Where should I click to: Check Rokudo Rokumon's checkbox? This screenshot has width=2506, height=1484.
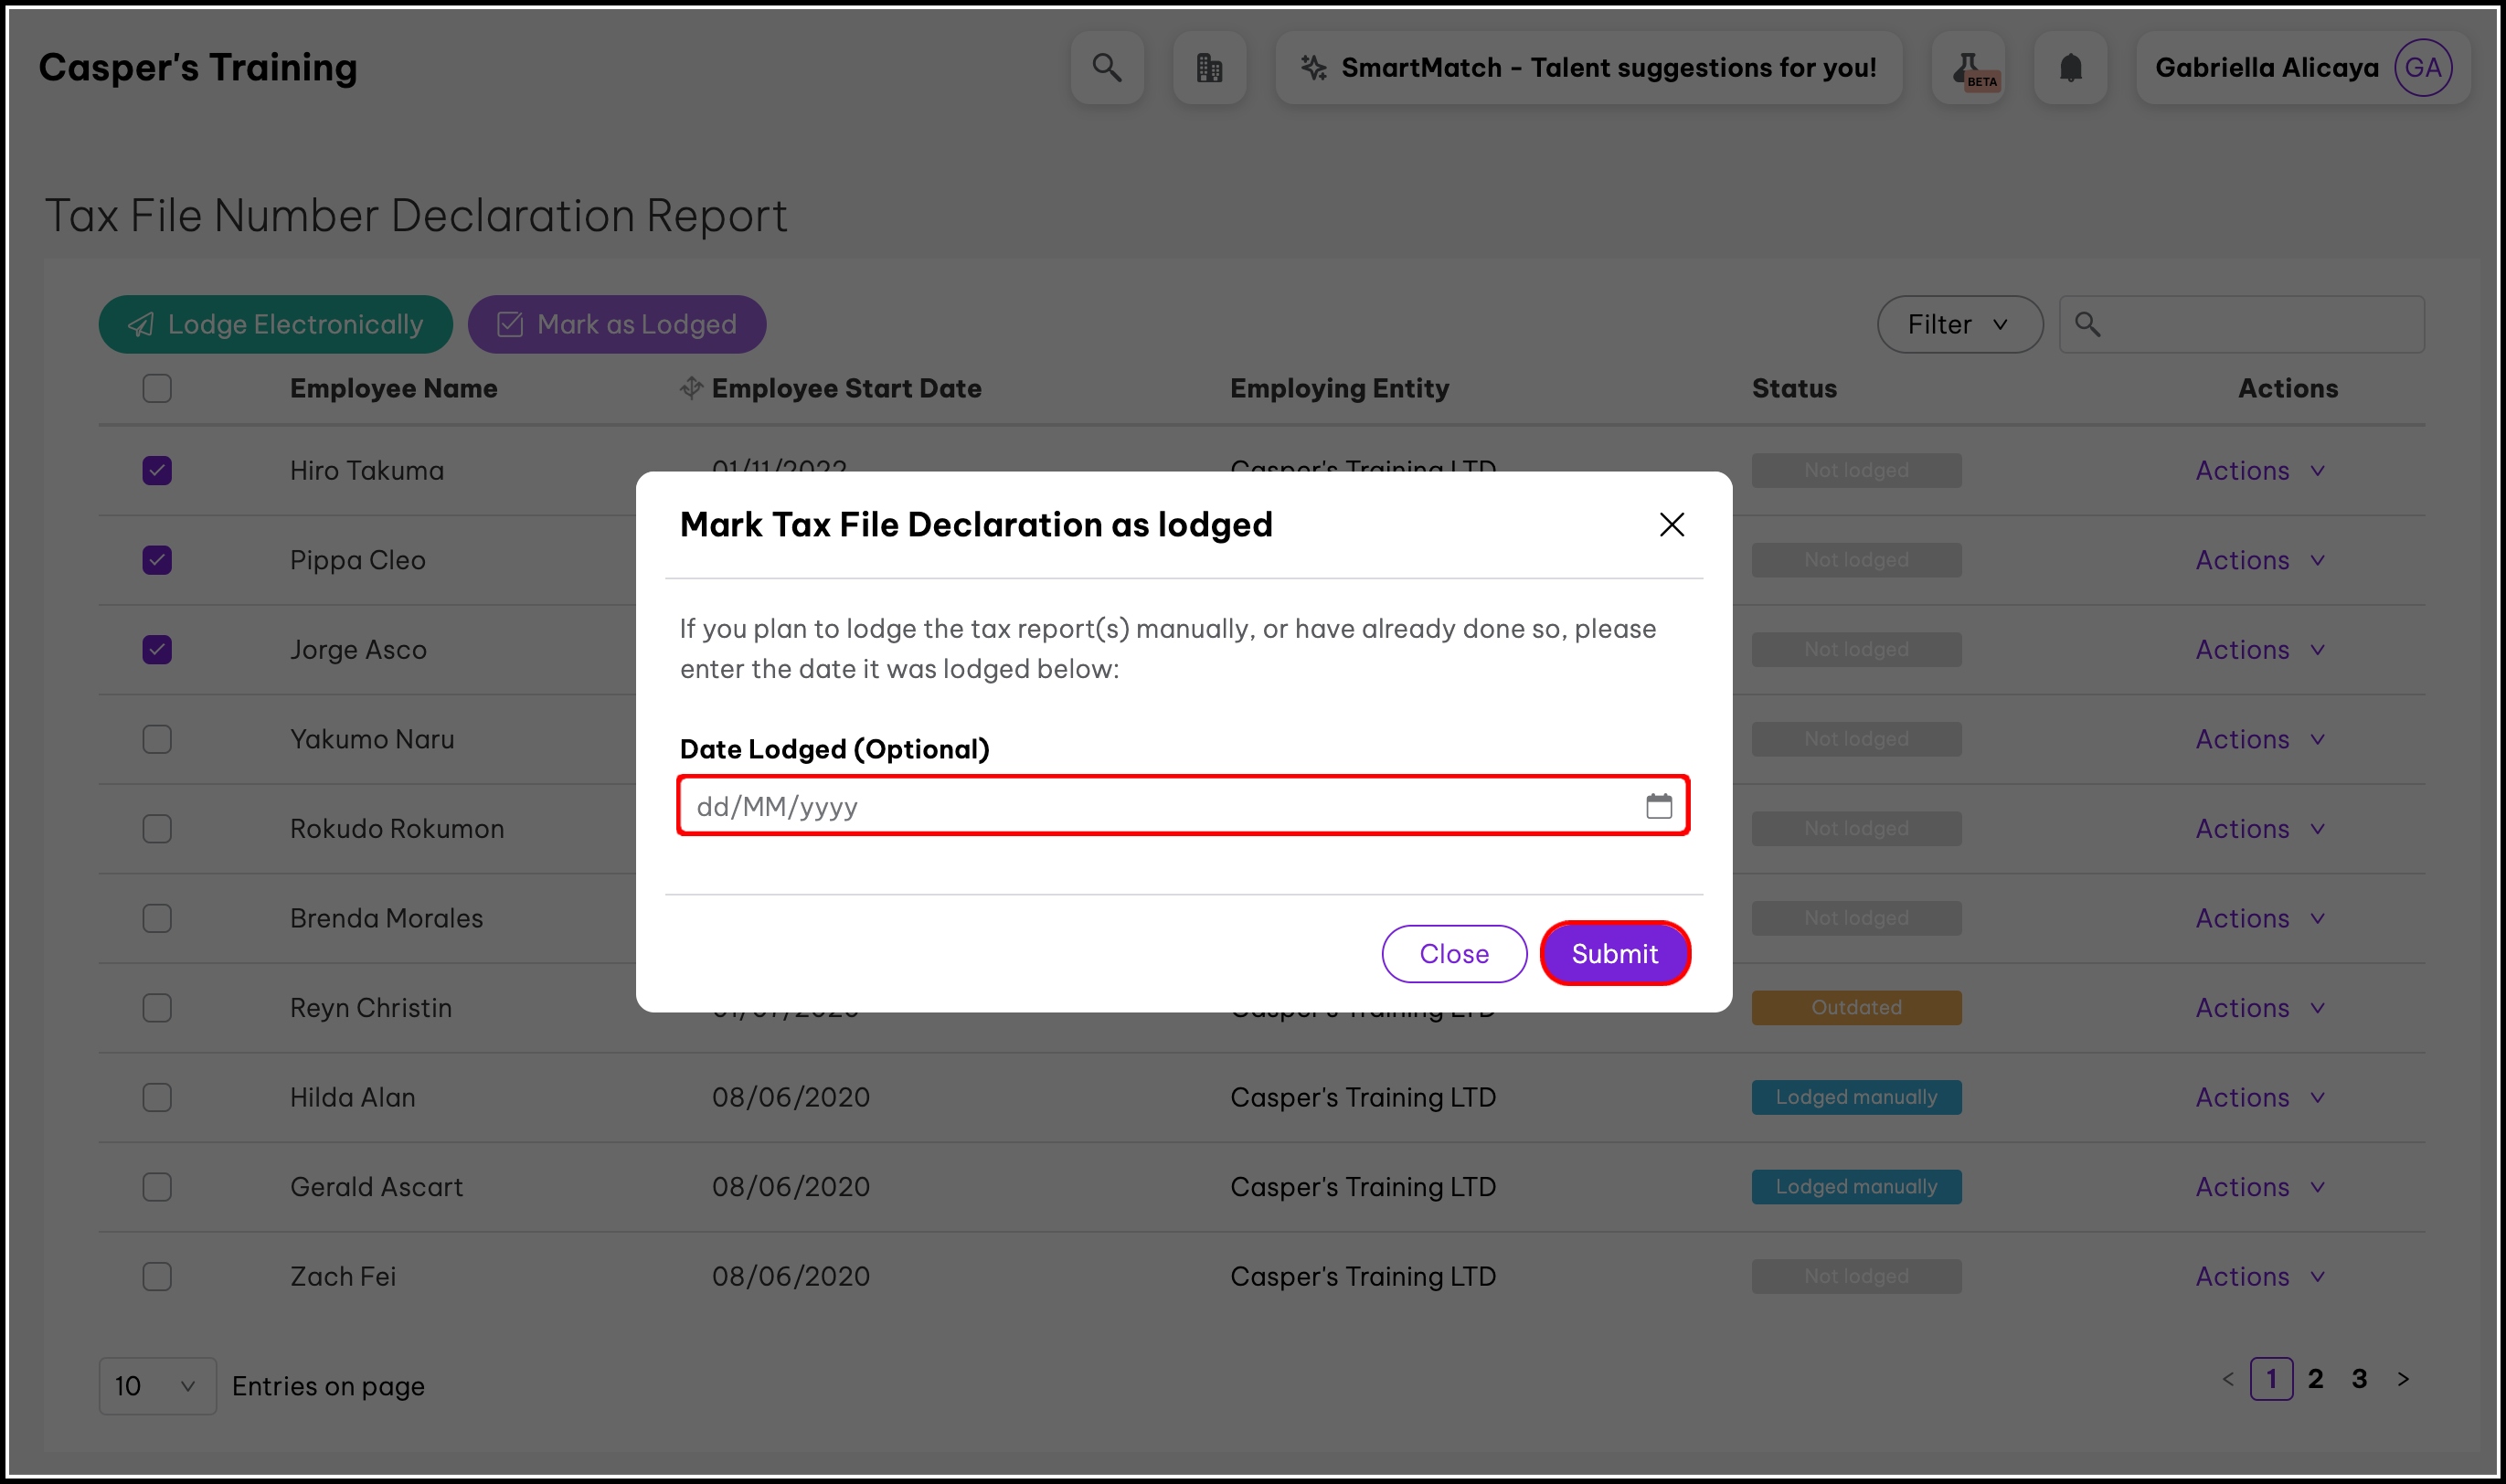[x=157, y=828]
